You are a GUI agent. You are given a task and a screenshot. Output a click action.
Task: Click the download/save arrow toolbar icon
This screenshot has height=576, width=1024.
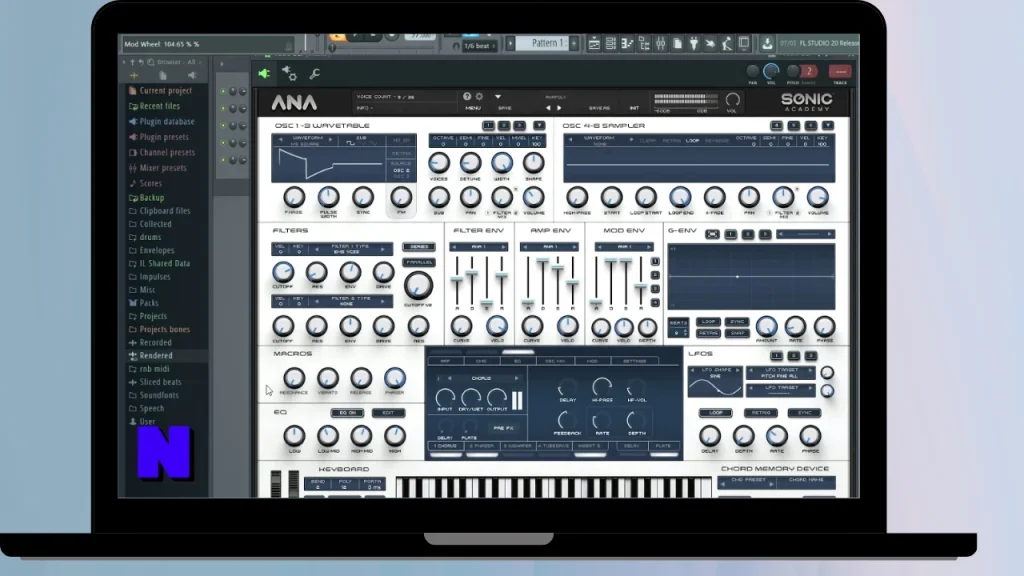[767, 44]
